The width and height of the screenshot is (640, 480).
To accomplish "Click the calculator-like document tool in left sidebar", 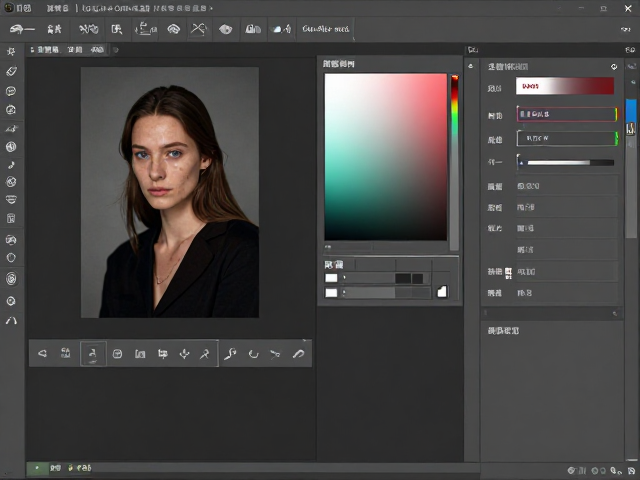I will coord(11,218).
